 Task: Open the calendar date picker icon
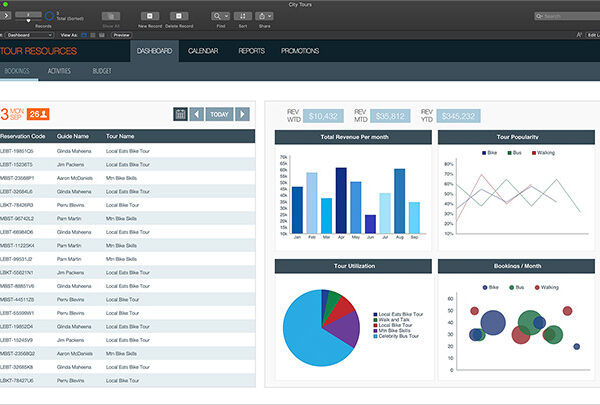180,114
